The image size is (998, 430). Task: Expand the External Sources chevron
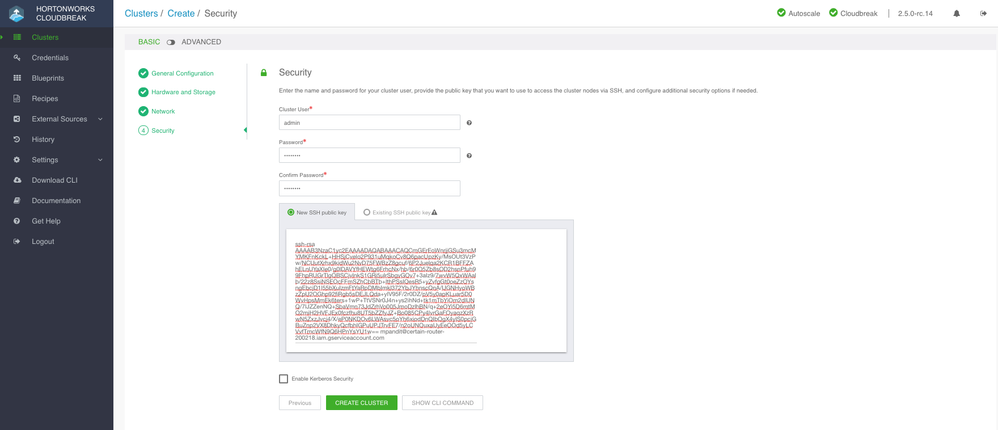tap(101, 119)
